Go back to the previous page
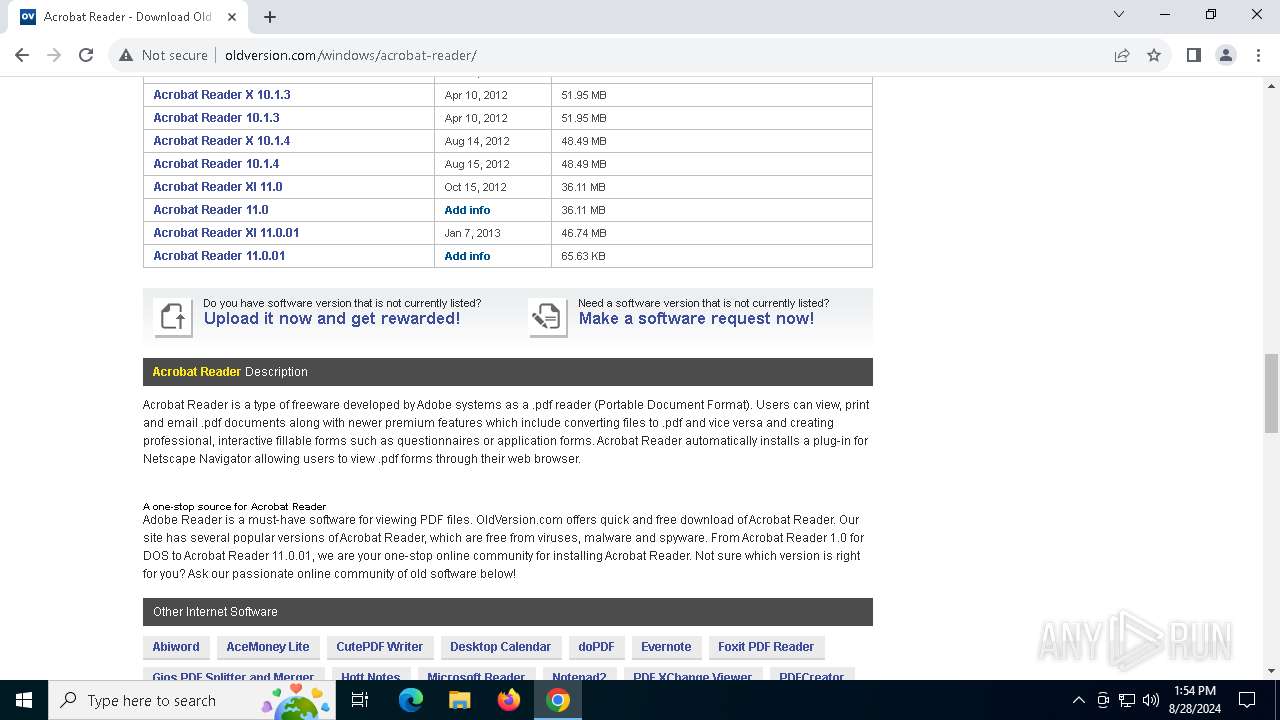 coord(22,55)
